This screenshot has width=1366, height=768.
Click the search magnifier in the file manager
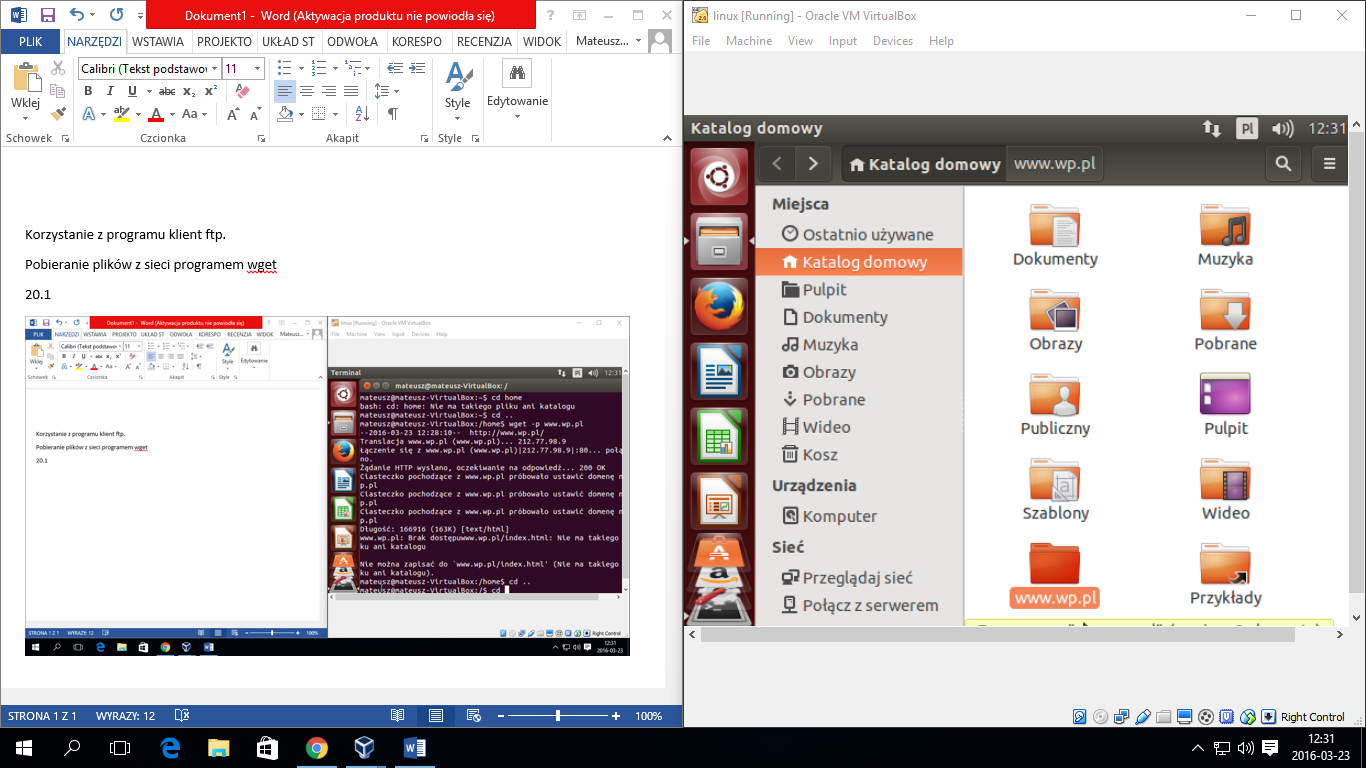[1282, 164]
